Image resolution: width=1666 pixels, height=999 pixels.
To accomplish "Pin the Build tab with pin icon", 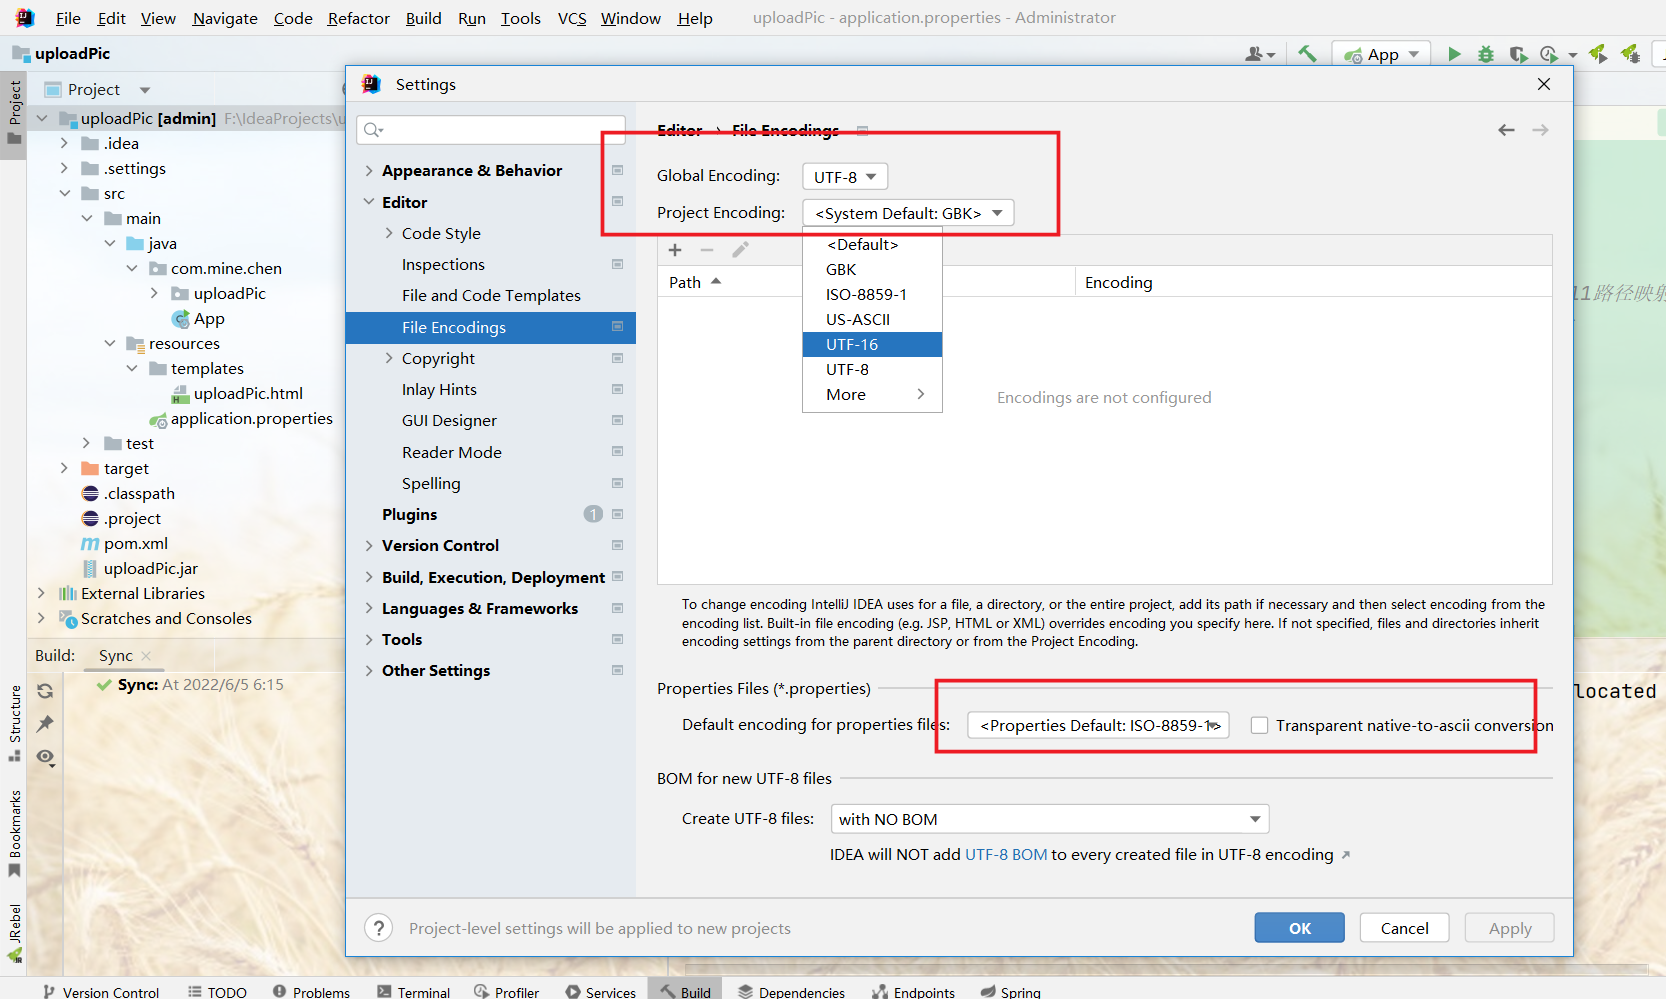I will (45, 724).
